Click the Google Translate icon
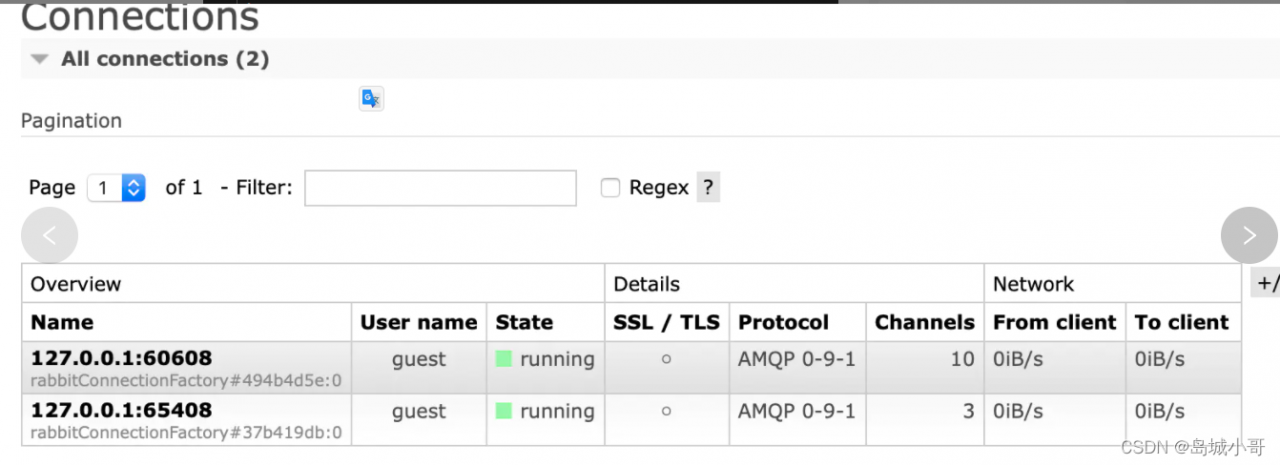1280x465 pixels. pyautogui.click(x=371, y=98)
